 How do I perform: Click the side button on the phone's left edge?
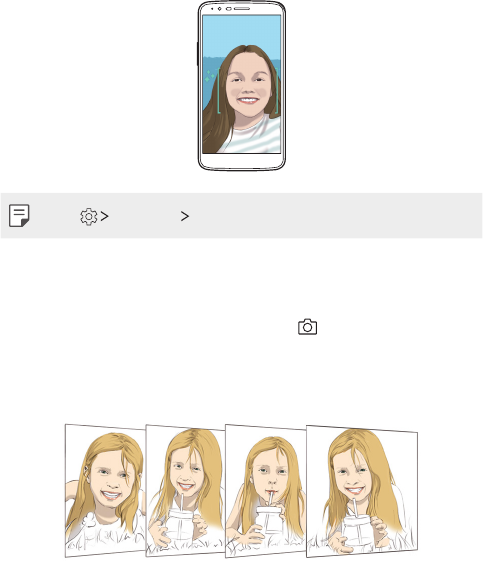[x=197, y=54]
